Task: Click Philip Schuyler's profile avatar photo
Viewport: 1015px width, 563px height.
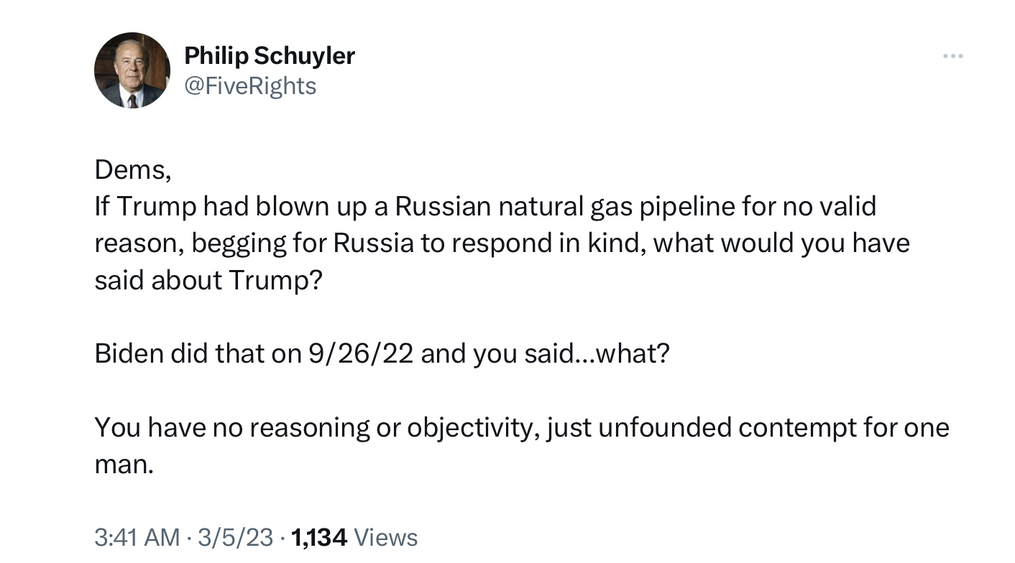Action: (132, 70)
